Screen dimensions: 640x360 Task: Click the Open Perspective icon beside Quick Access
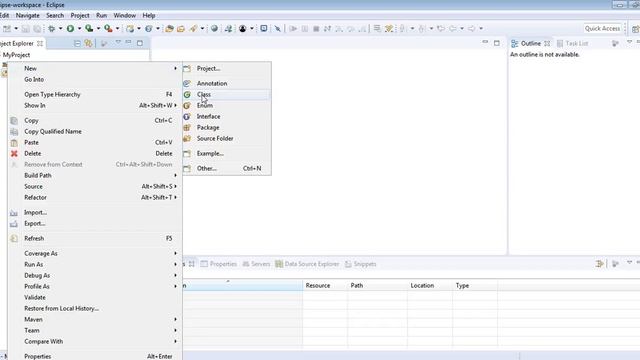click(636, 29)
